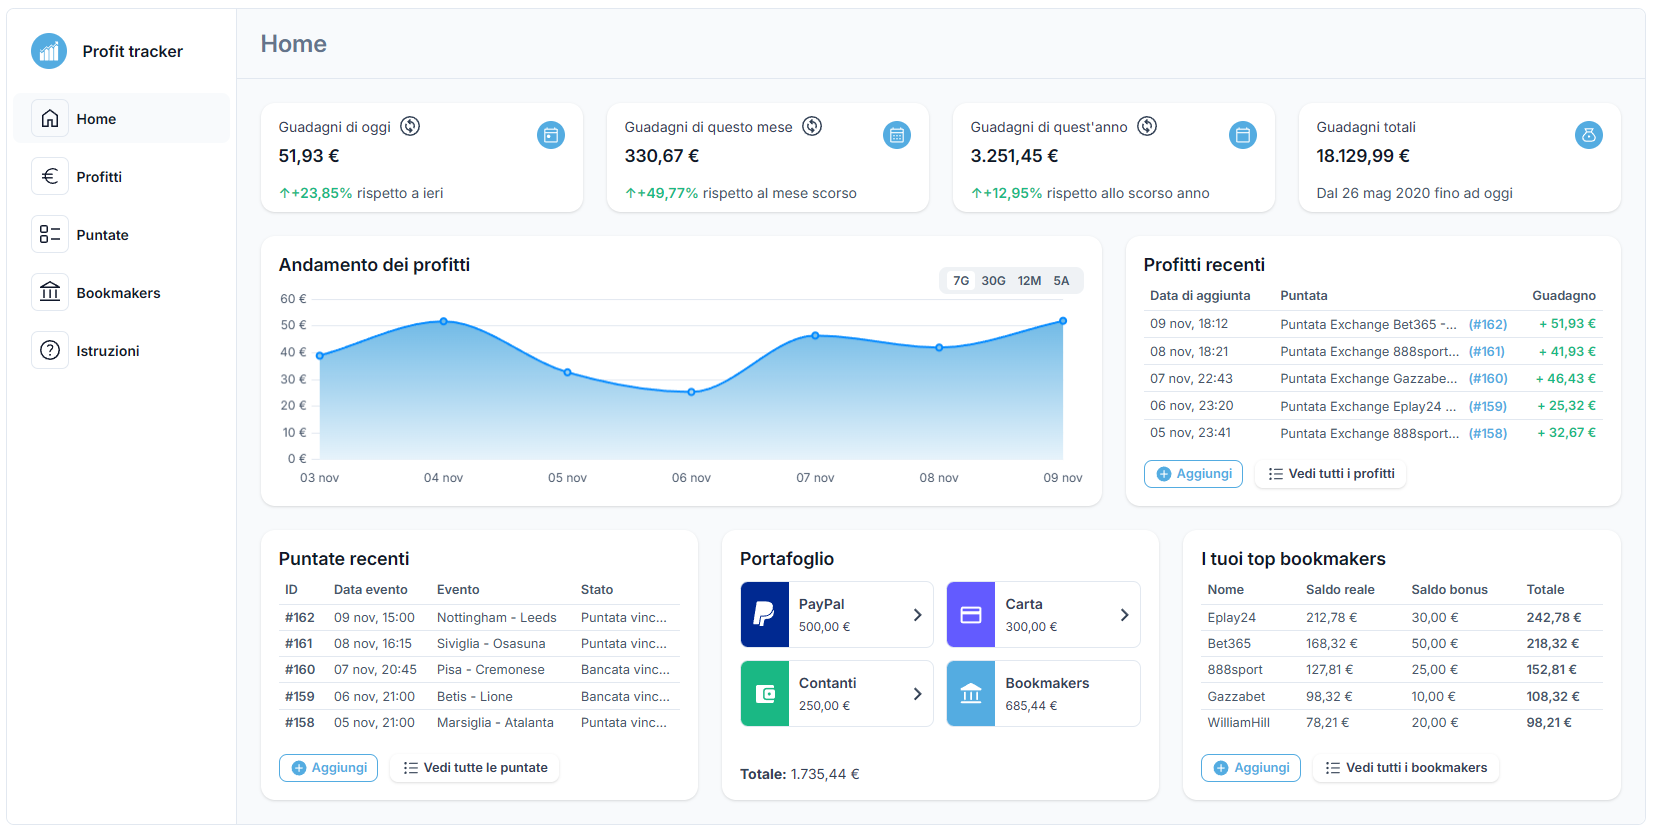
Task: Go to the Puntate section
Action: point(121,235)
